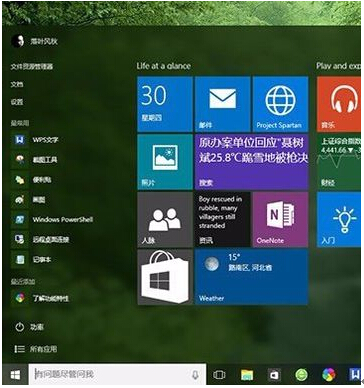Open the 'Boy rescued in rubble' news tile
The height and width of the screenshot is (388, 364).
(x=223, y=219)
